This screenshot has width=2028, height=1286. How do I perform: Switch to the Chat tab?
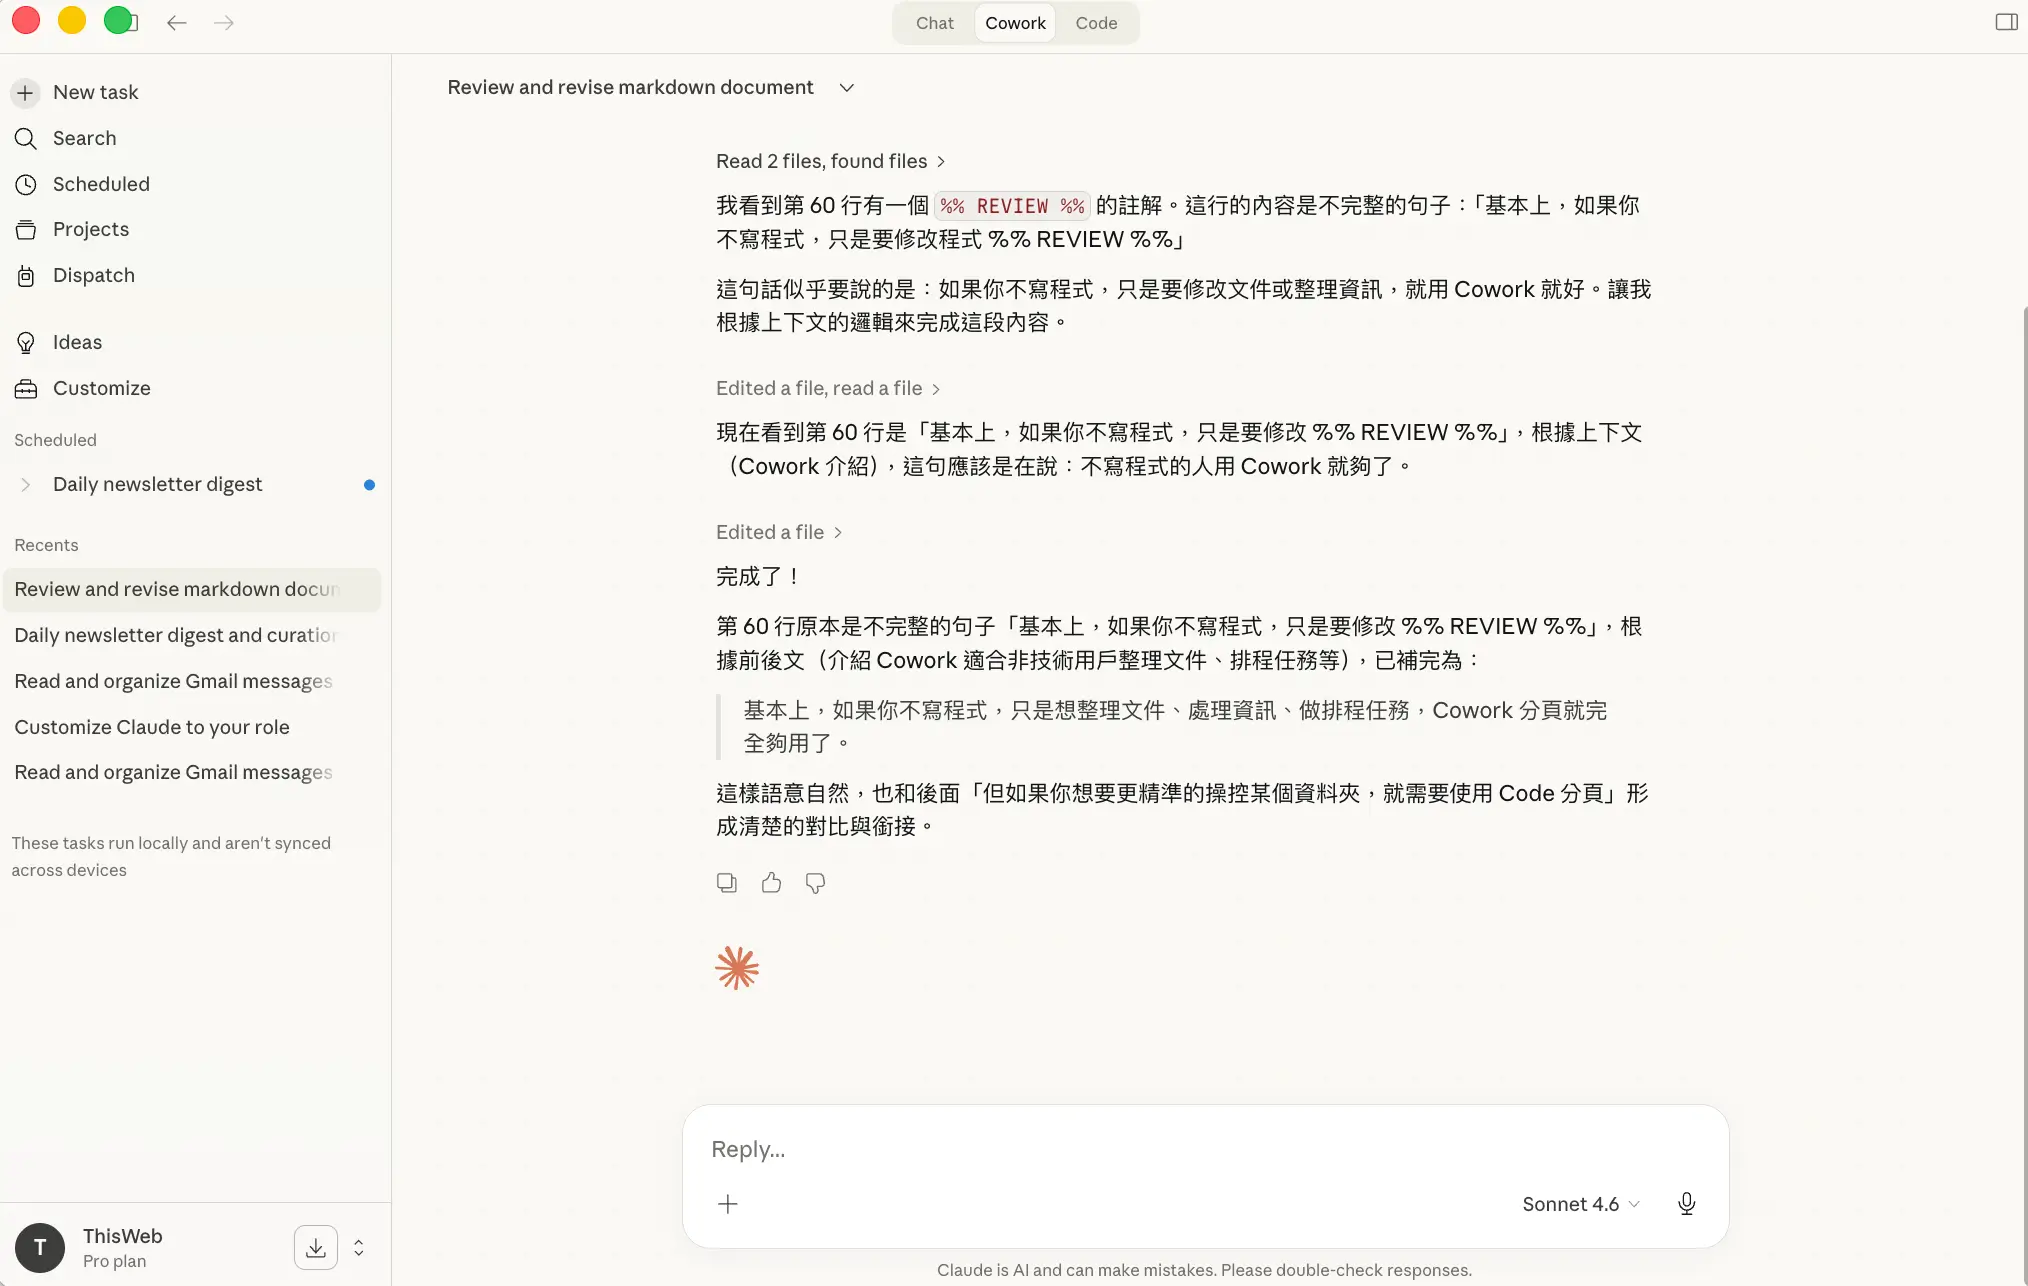coord(933,22)
